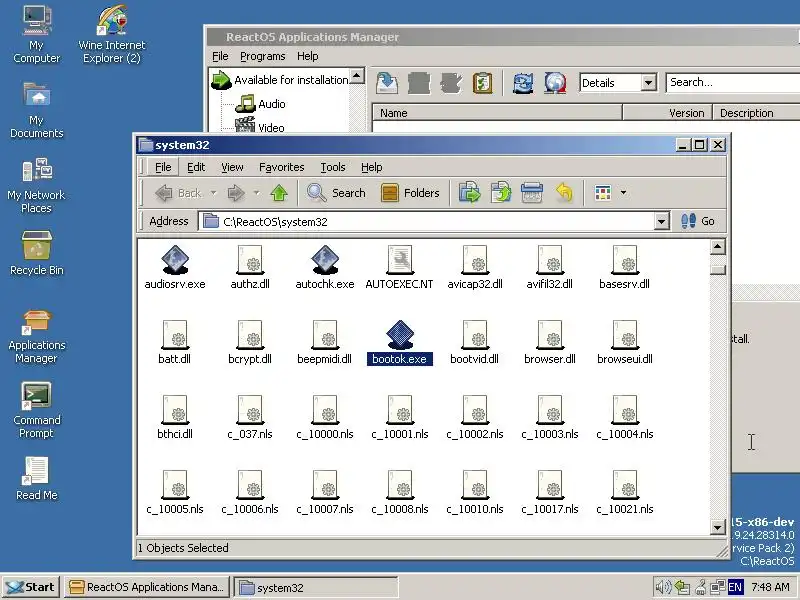Click the Description column header

click(x=757, y=113)
